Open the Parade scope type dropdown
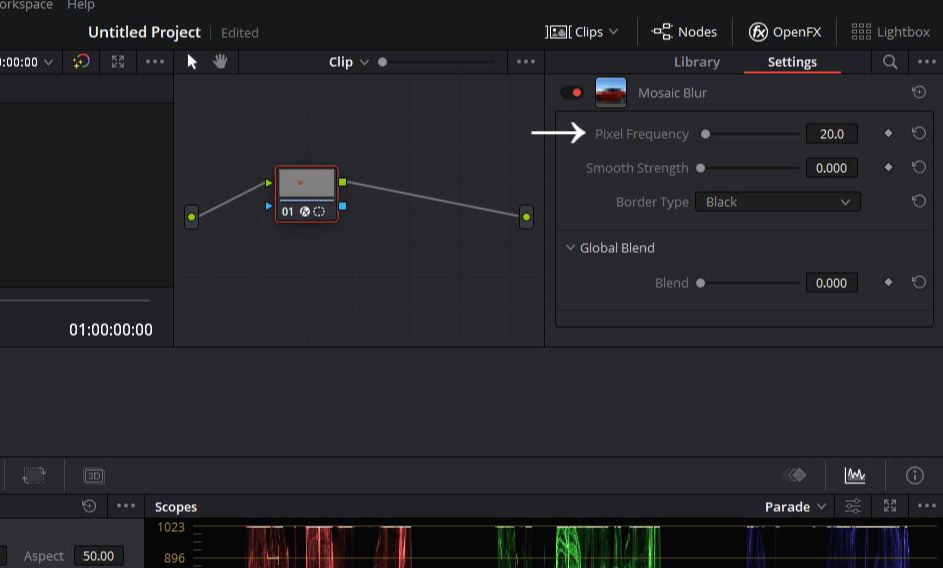This screenshot has width=943, height=568. (795, 507)
